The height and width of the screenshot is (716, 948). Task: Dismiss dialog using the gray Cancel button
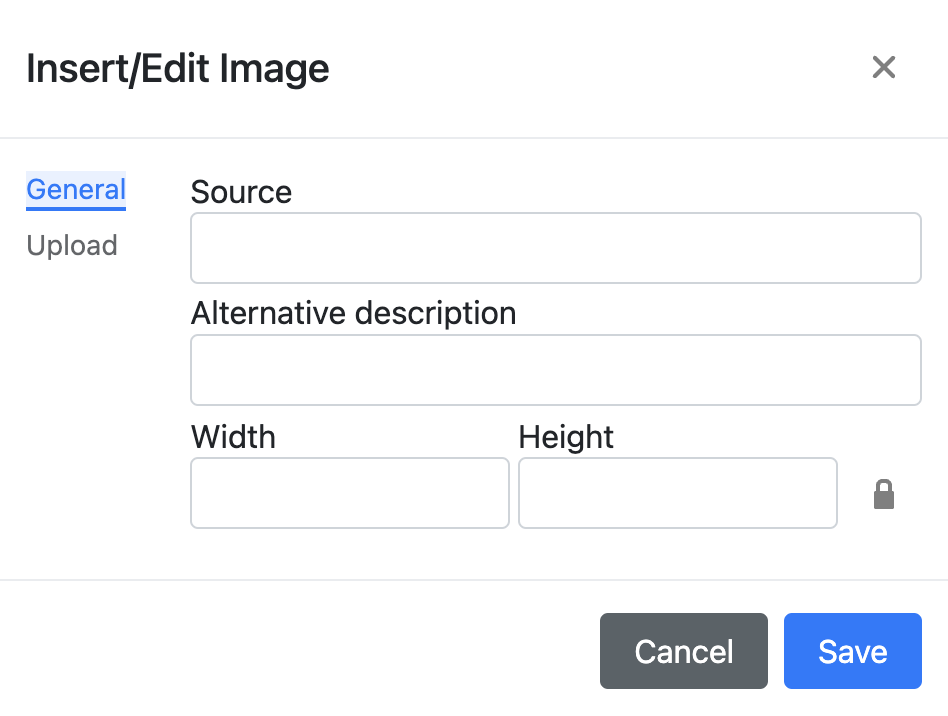[684, 651]
